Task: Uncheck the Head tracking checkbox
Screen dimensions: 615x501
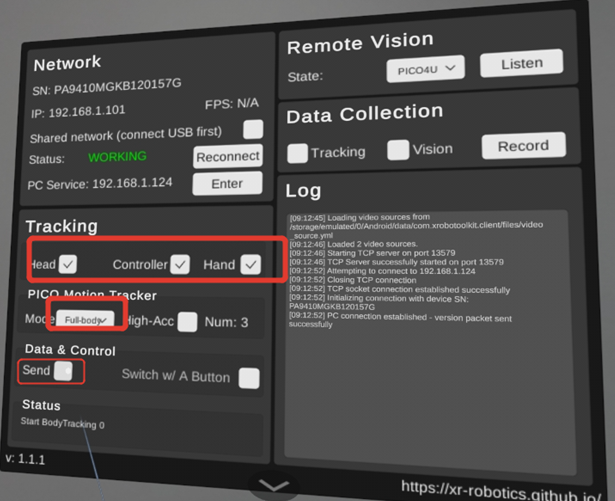Action: (x=67, y=264)
